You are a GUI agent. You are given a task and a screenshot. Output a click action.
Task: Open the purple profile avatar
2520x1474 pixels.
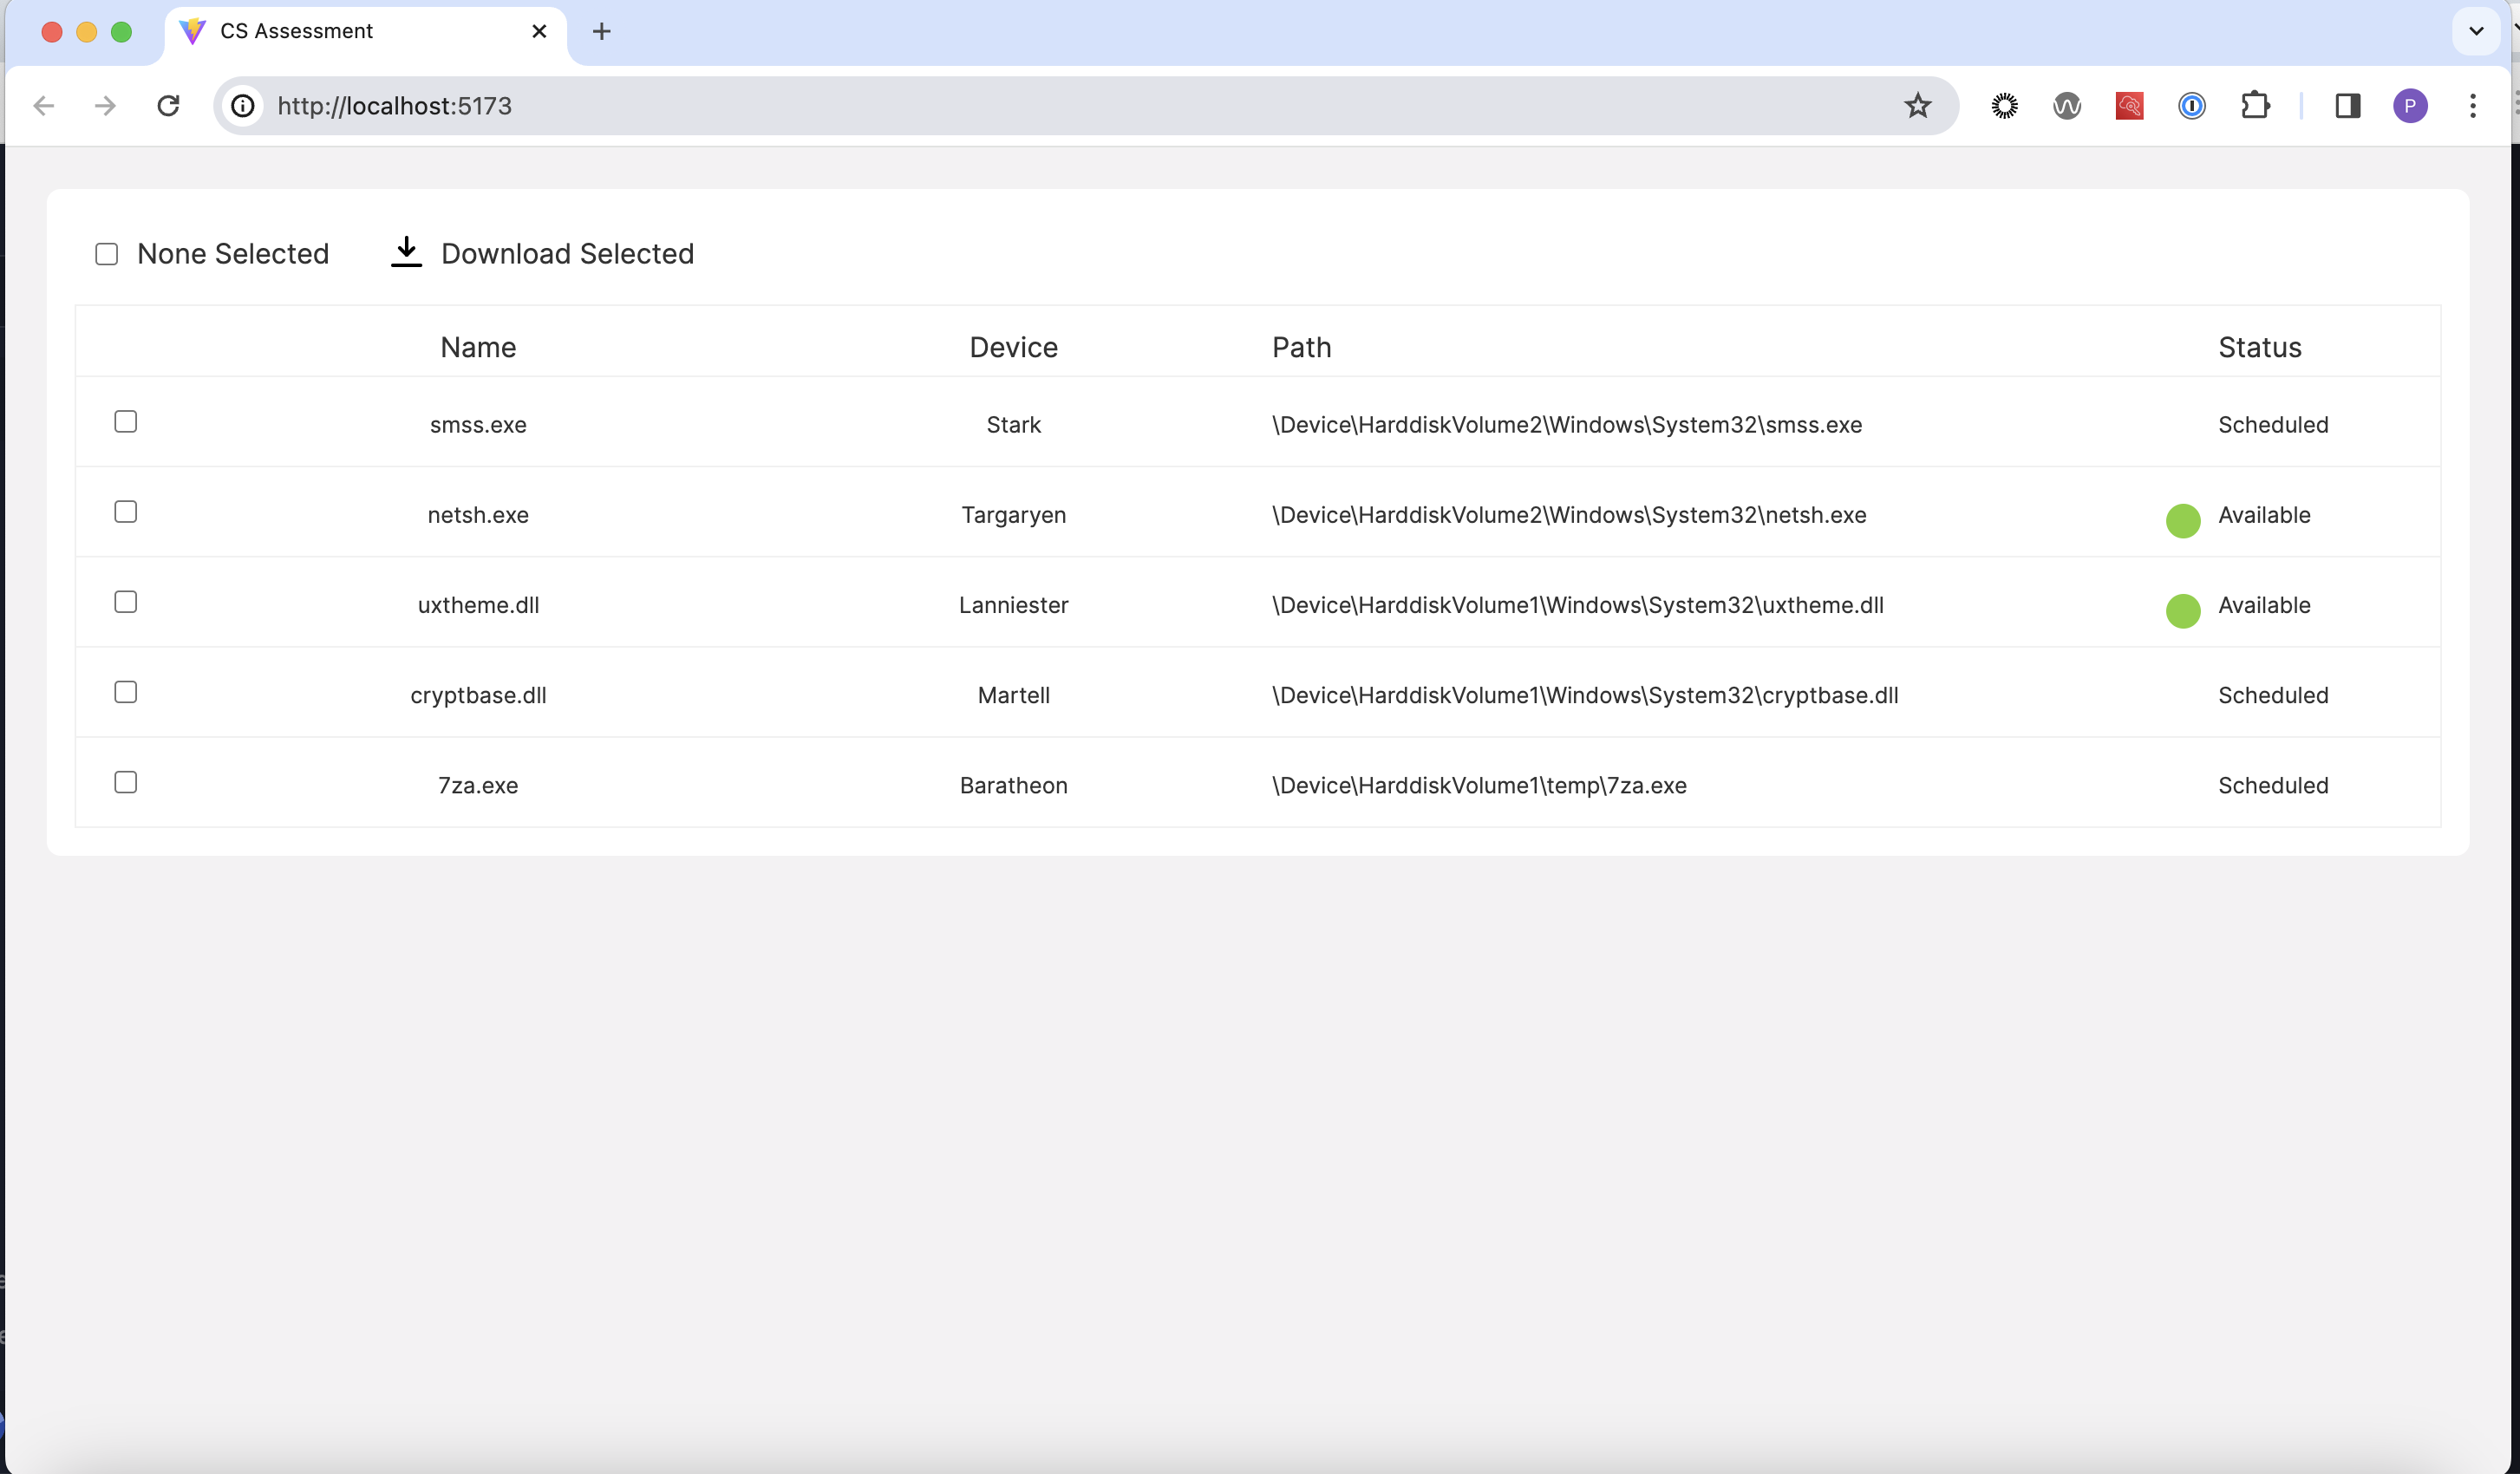pos(2409,106)
